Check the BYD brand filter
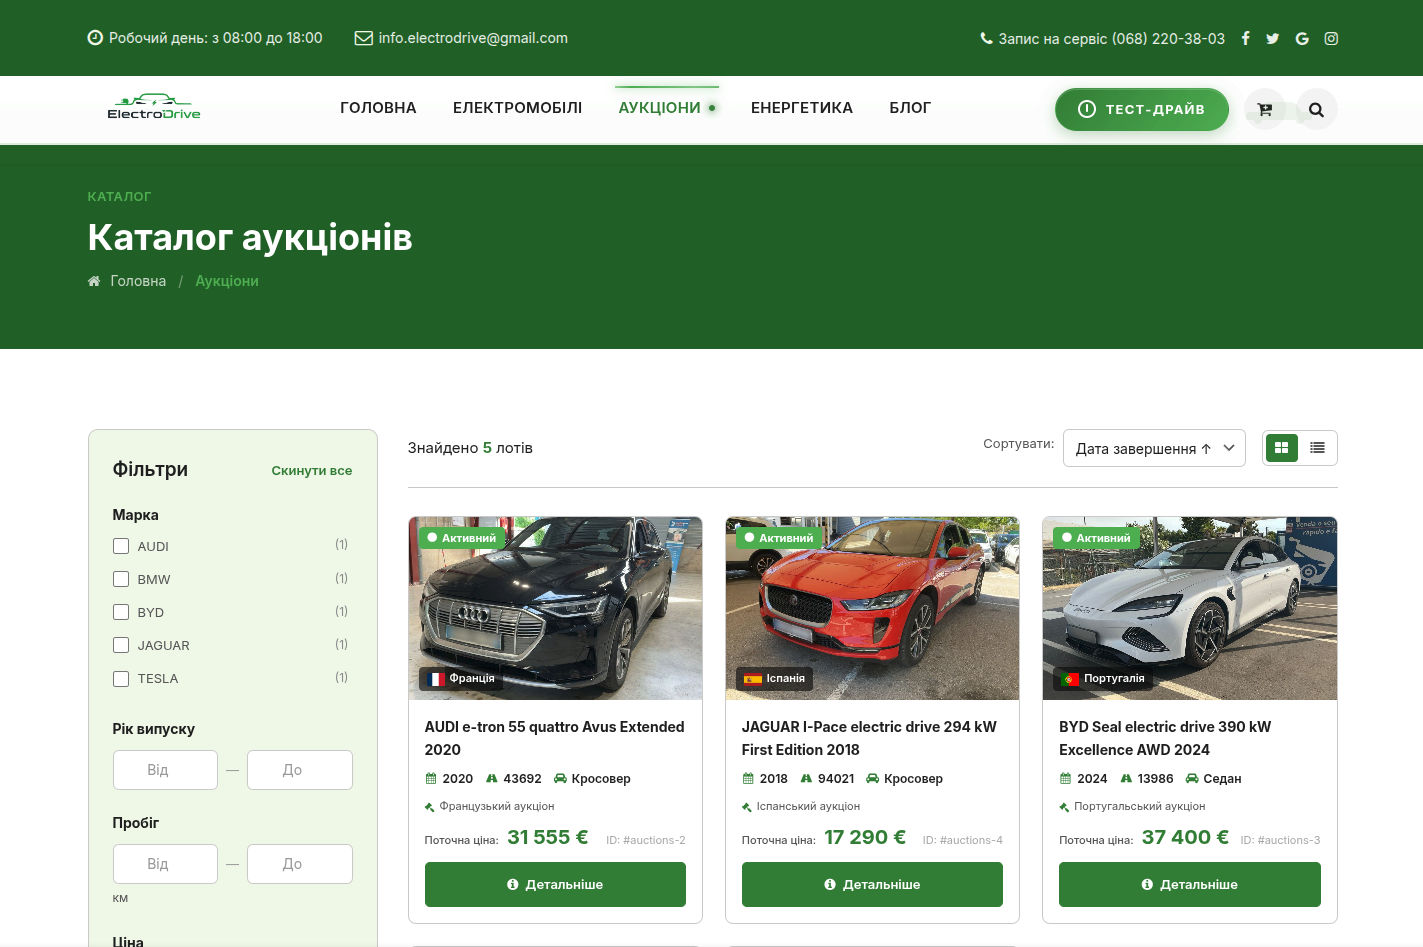Viewport: 1423px width, 947px height. click(x=121, y=612)
